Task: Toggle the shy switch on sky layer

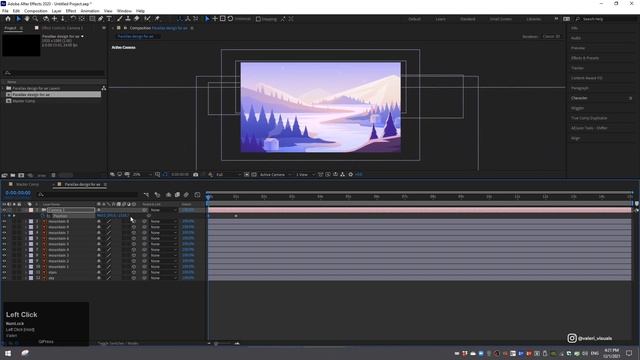Action: click(99, 278)
